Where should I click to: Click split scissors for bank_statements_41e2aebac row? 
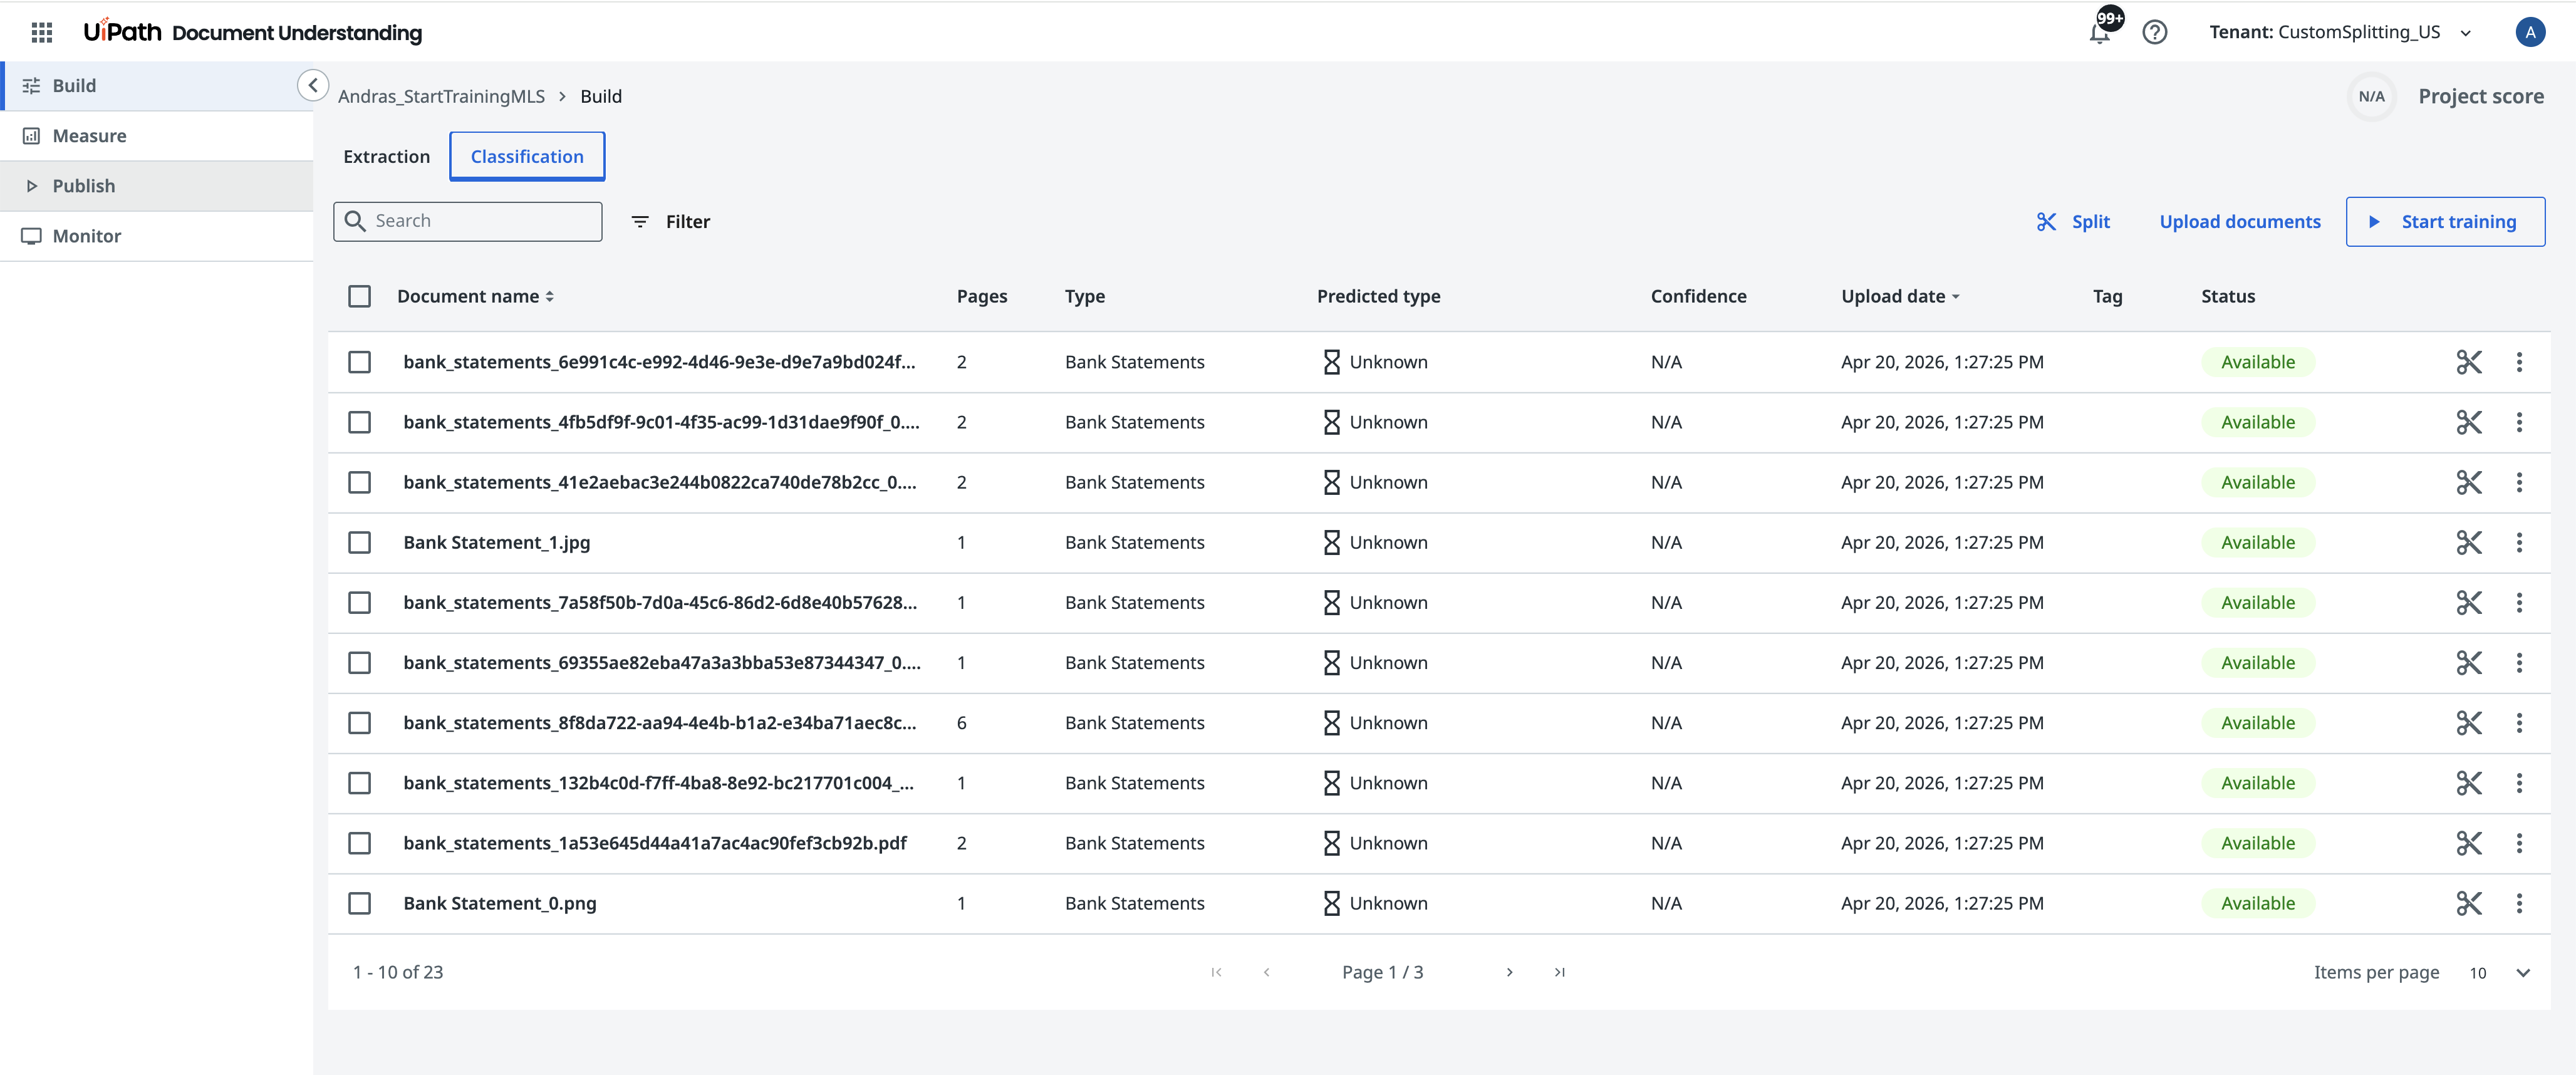point(2468,482)
